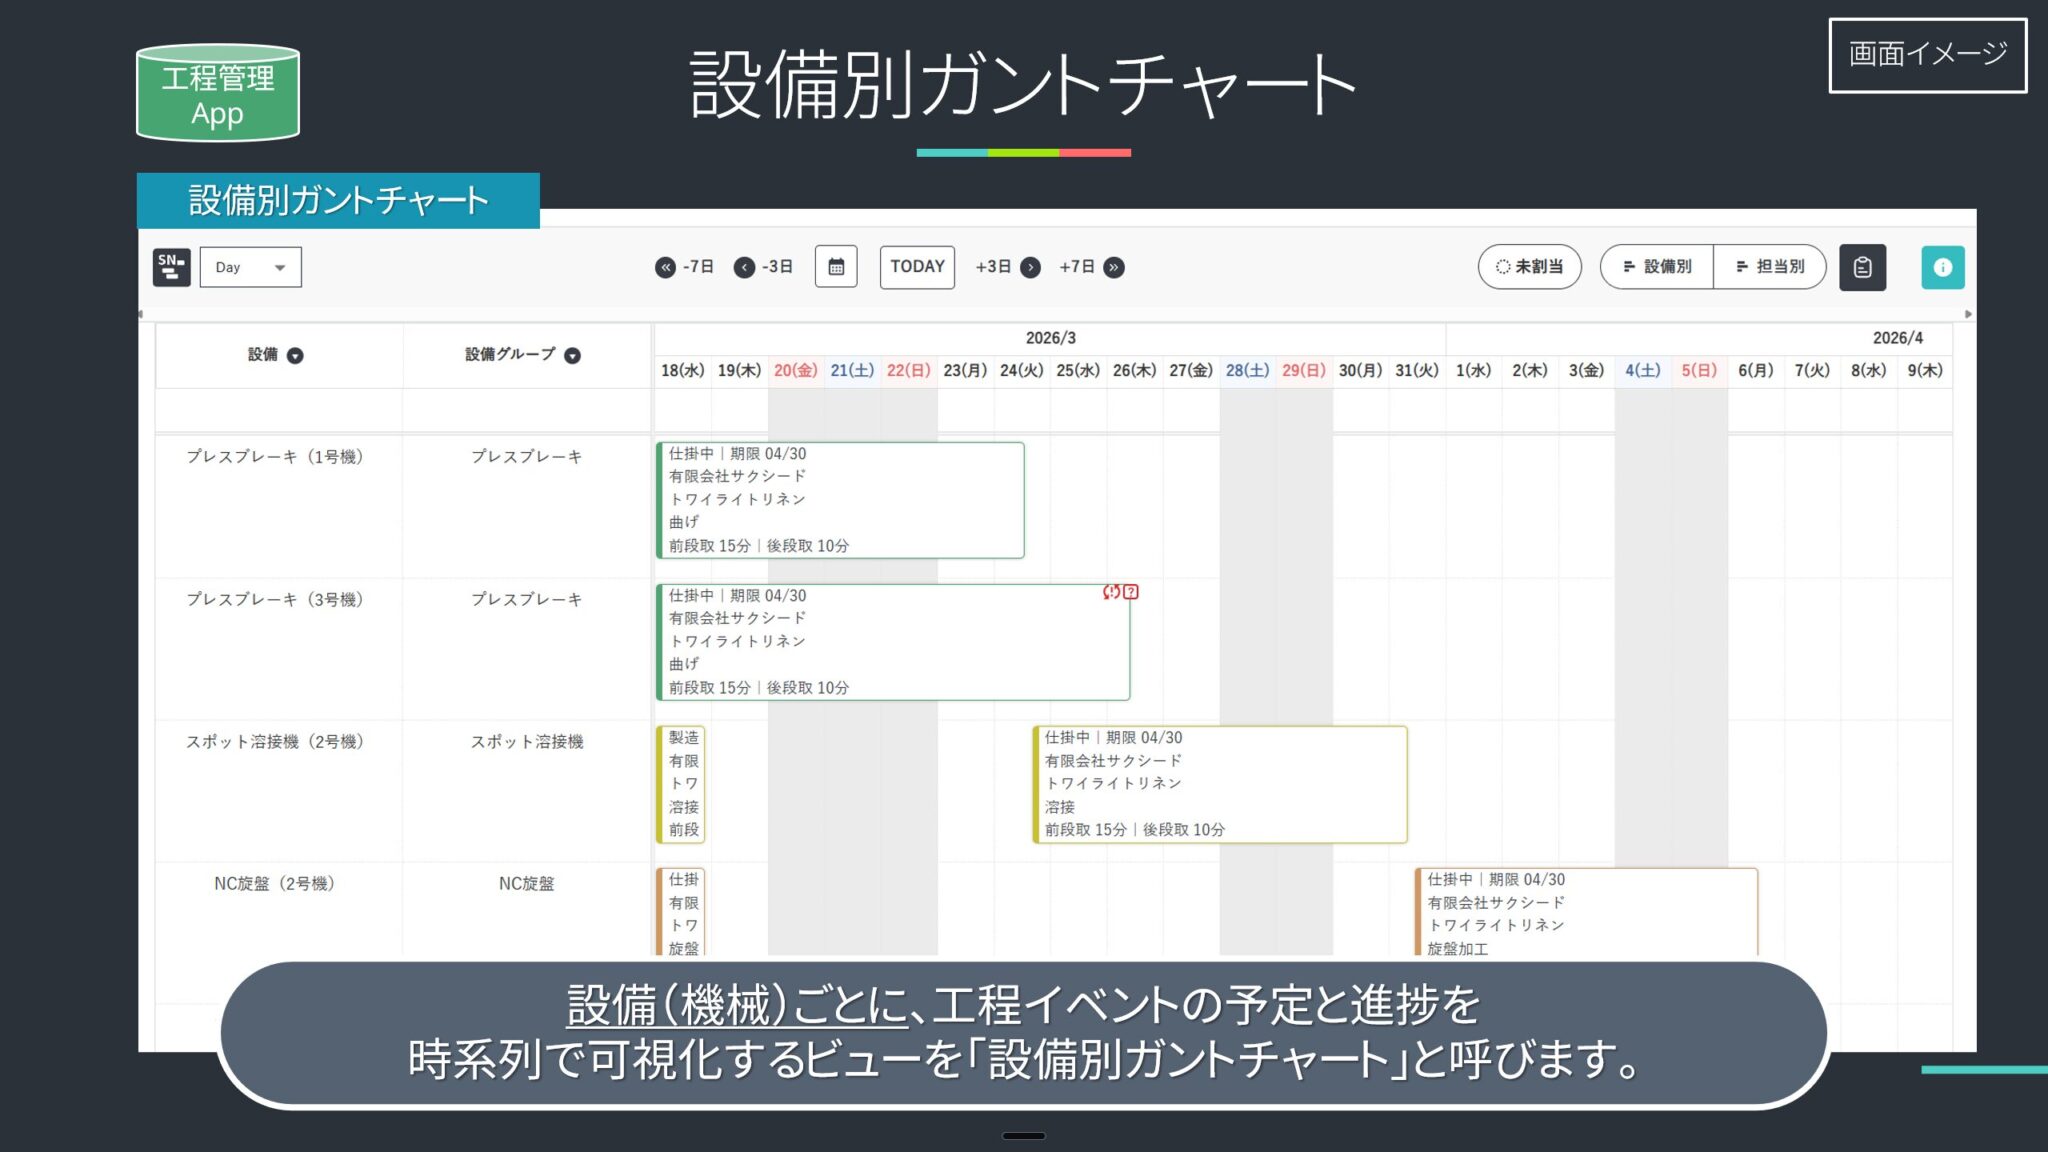Open the calendar date picker icon
Viewport: 2048px width, 1152px height.
tap(836, 267)
